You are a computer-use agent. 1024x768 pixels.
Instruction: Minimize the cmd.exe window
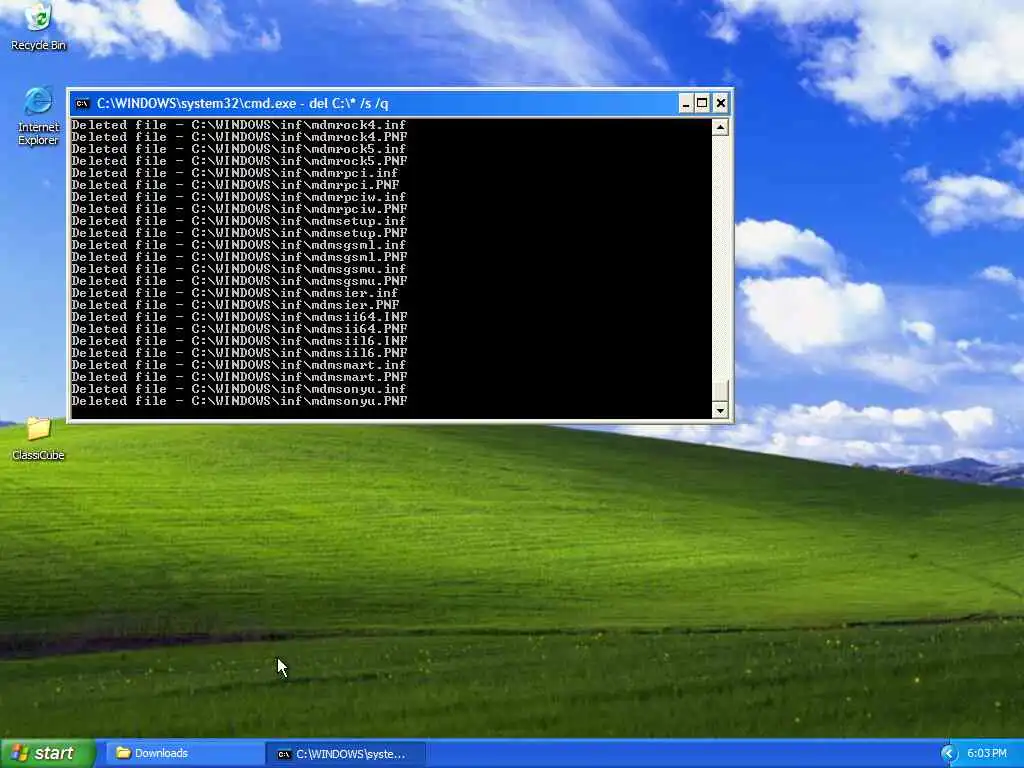(x=686, y=103)
